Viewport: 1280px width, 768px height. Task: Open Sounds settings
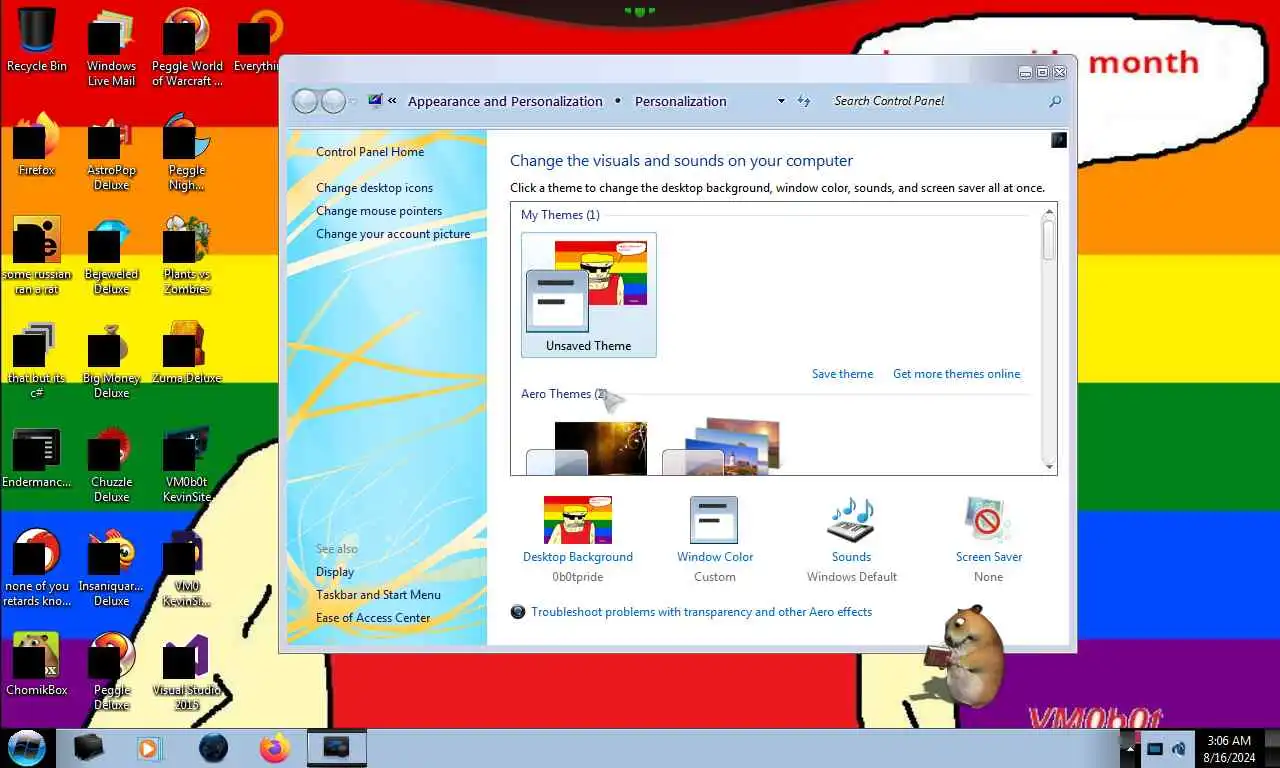click(851, 540)
